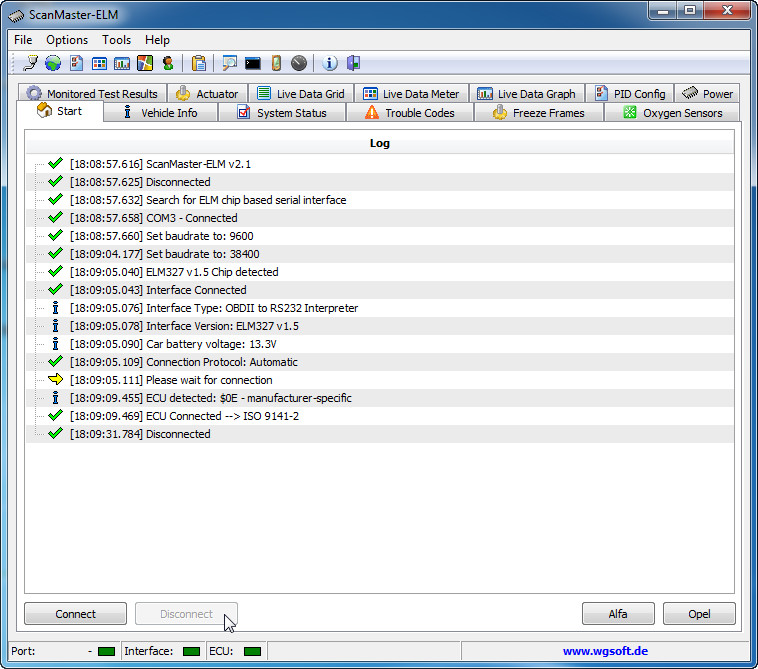Click the magnifier search toolbar icon
The height and width of the screenshot is (669, 758).
point(230,63)
